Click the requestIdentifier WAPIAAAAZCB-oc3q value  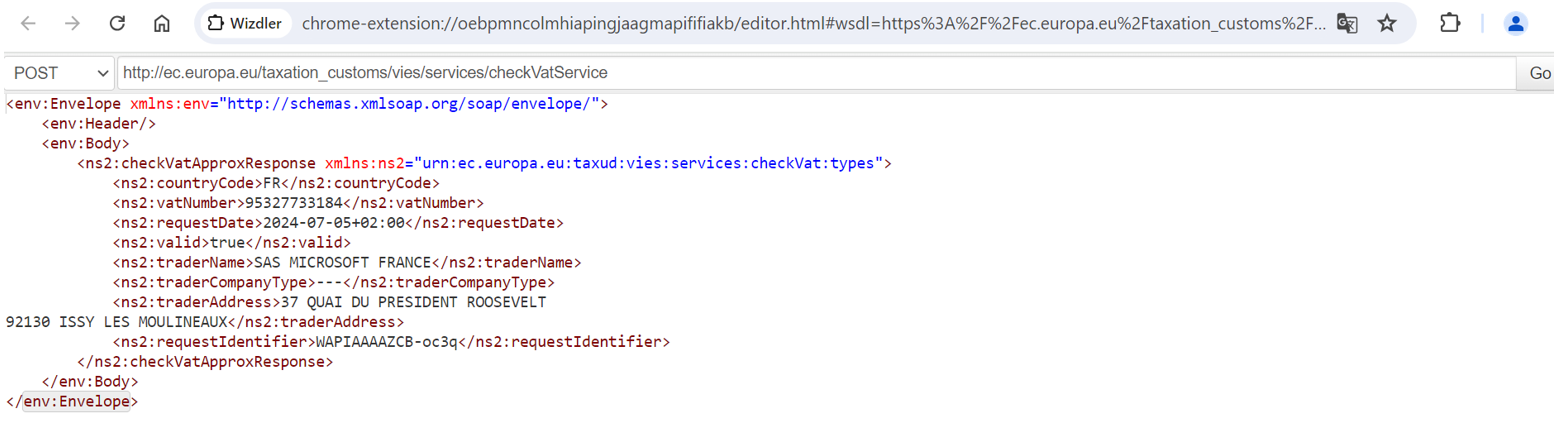point(385,342)
